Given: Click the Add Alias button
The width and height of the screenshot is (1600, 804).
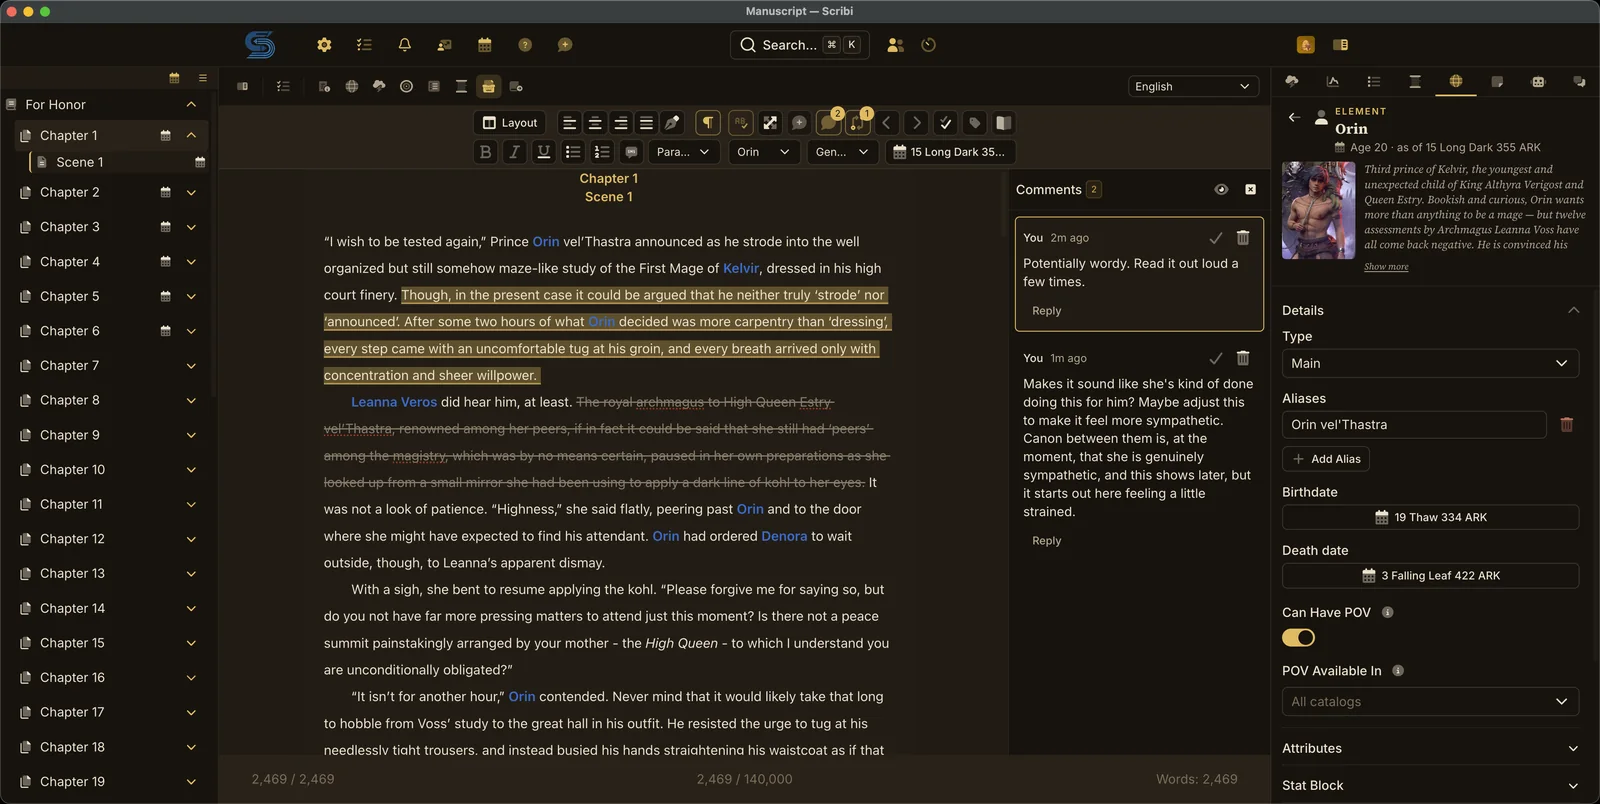Looking at the screenshot, I should 1326,459.
